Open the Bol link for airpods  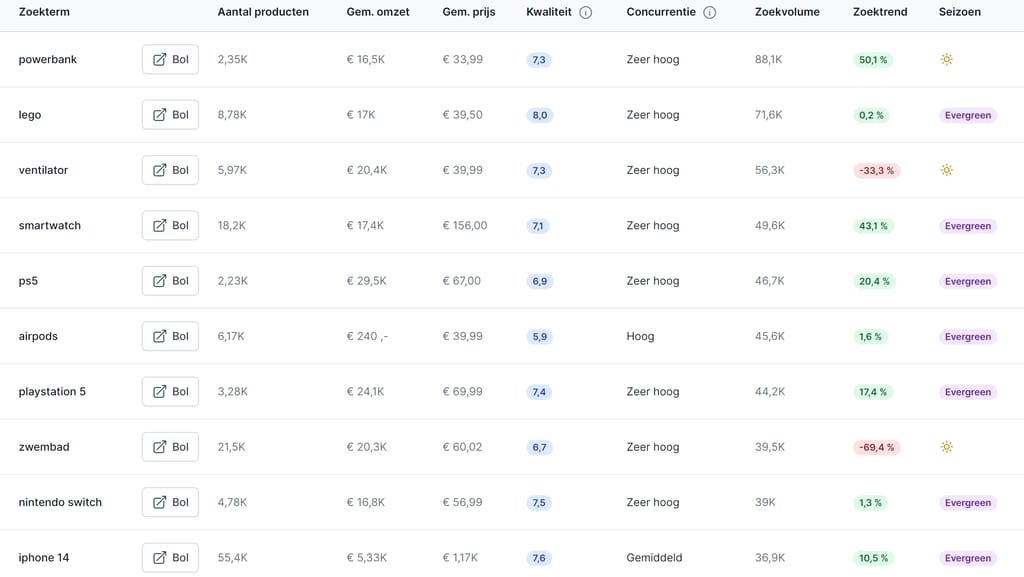(170, 337)
